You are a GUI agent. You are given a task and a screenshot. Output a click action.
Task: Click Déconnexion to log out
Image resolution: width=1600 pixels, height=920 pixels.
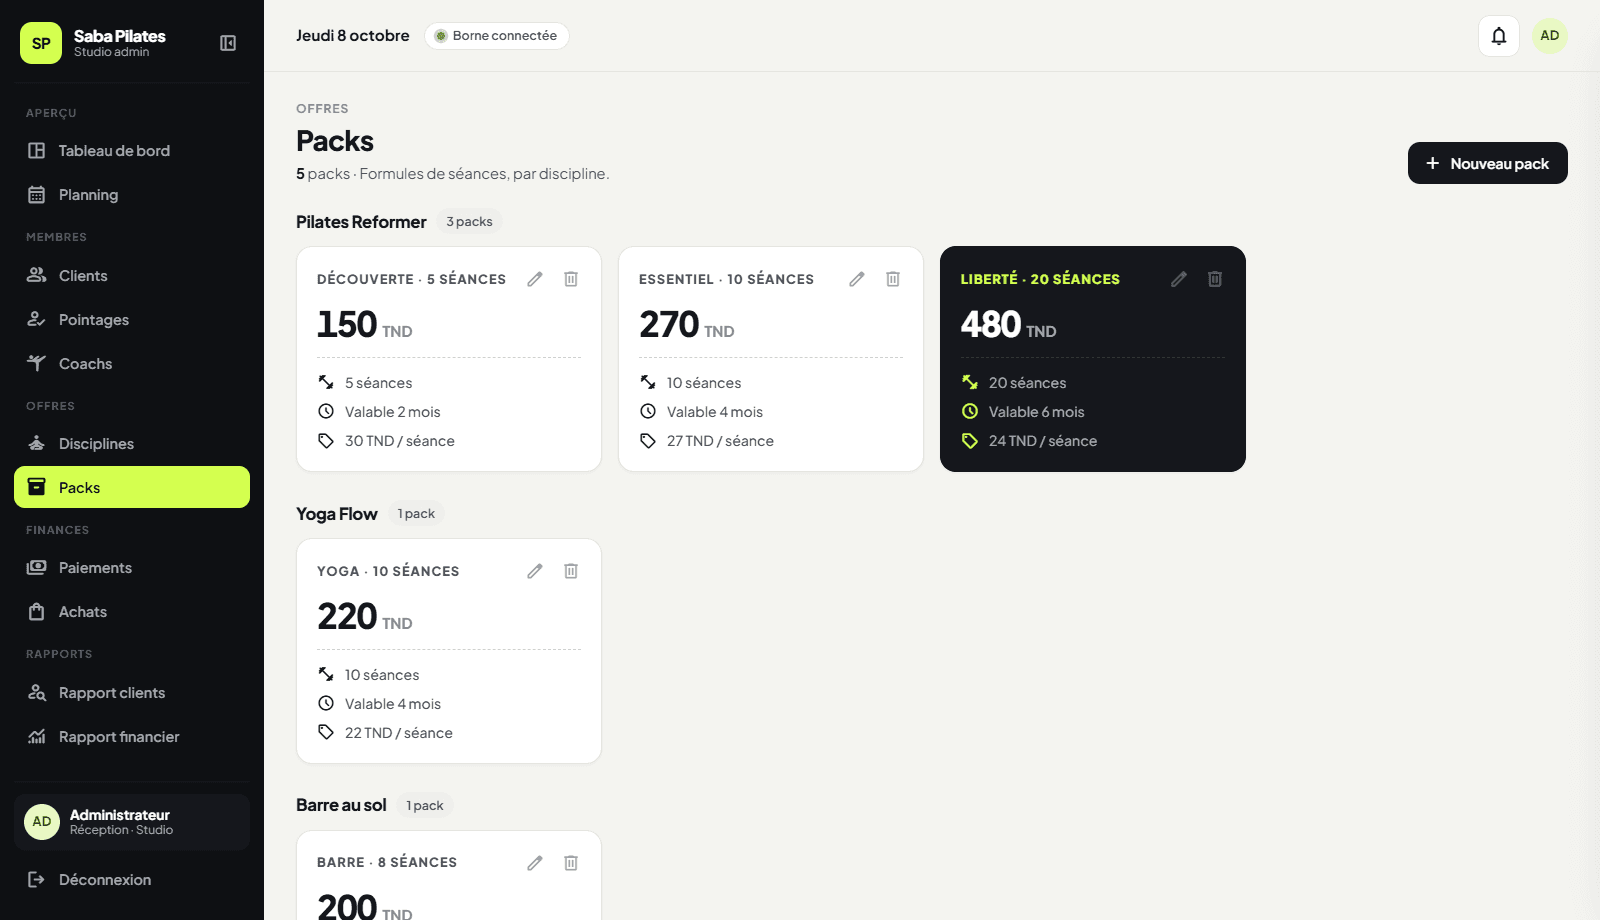pos(132,879)
